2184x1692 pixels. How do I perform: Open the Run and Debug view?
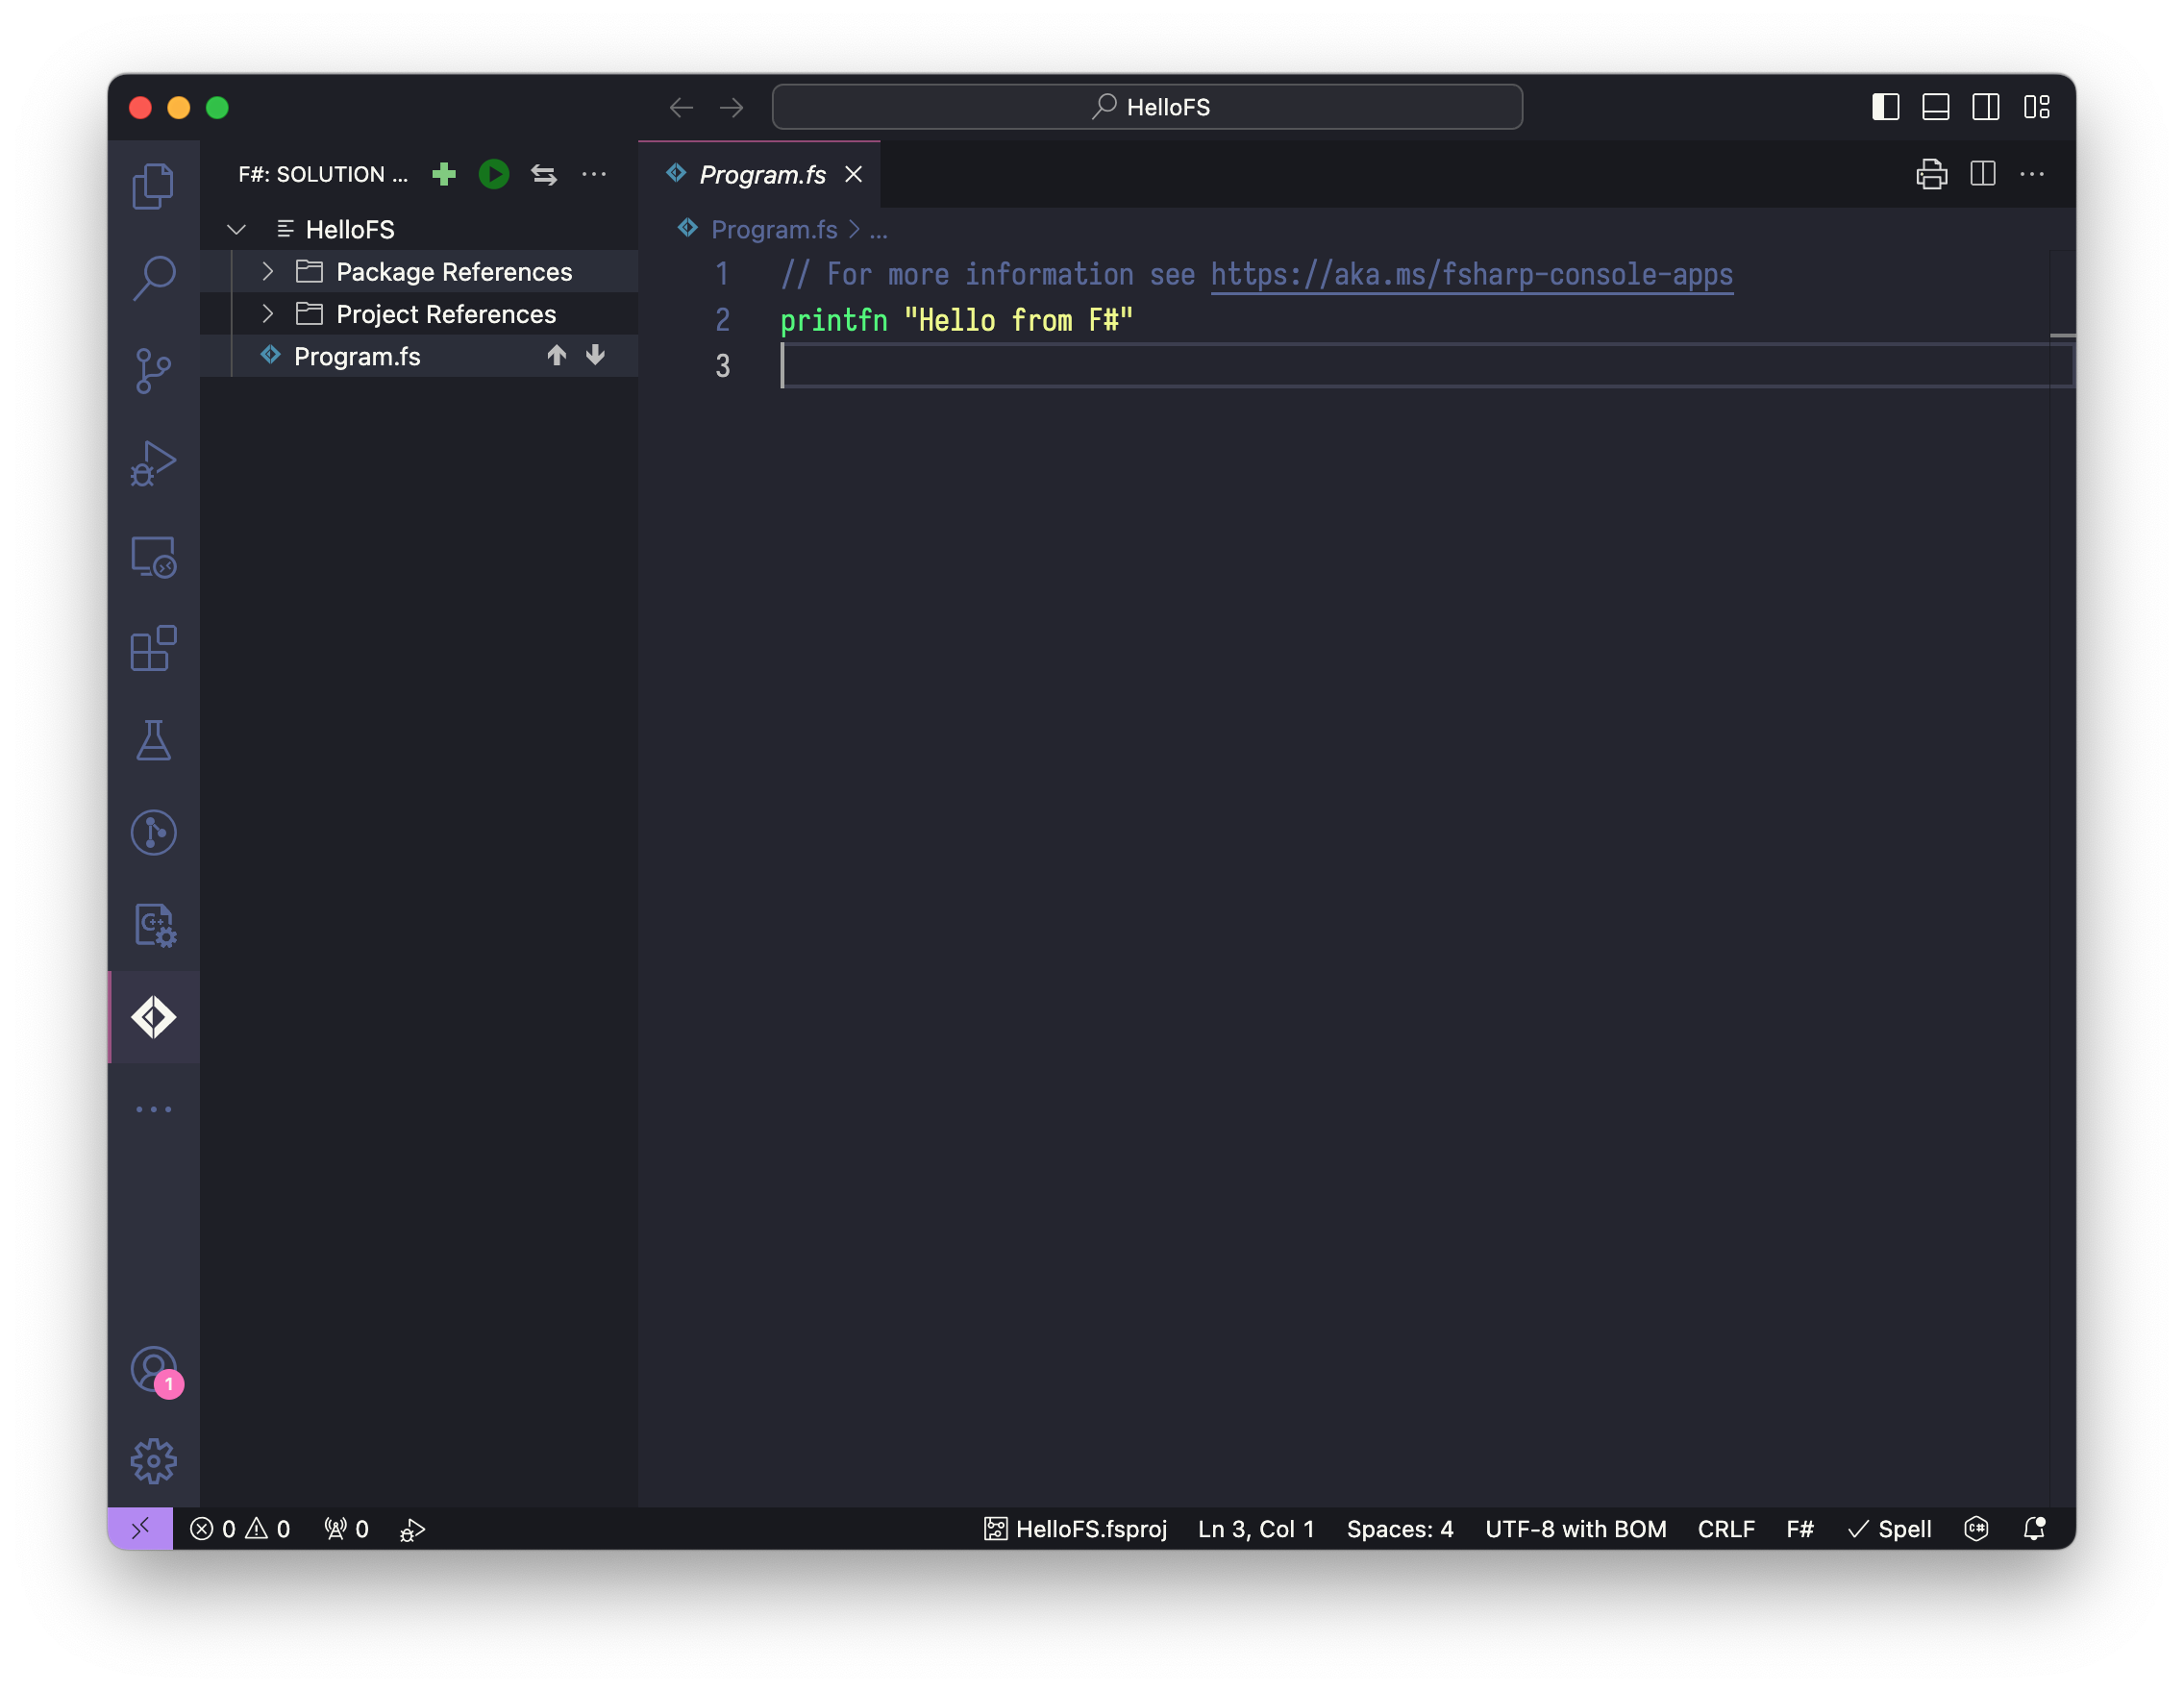pos(153,463)
